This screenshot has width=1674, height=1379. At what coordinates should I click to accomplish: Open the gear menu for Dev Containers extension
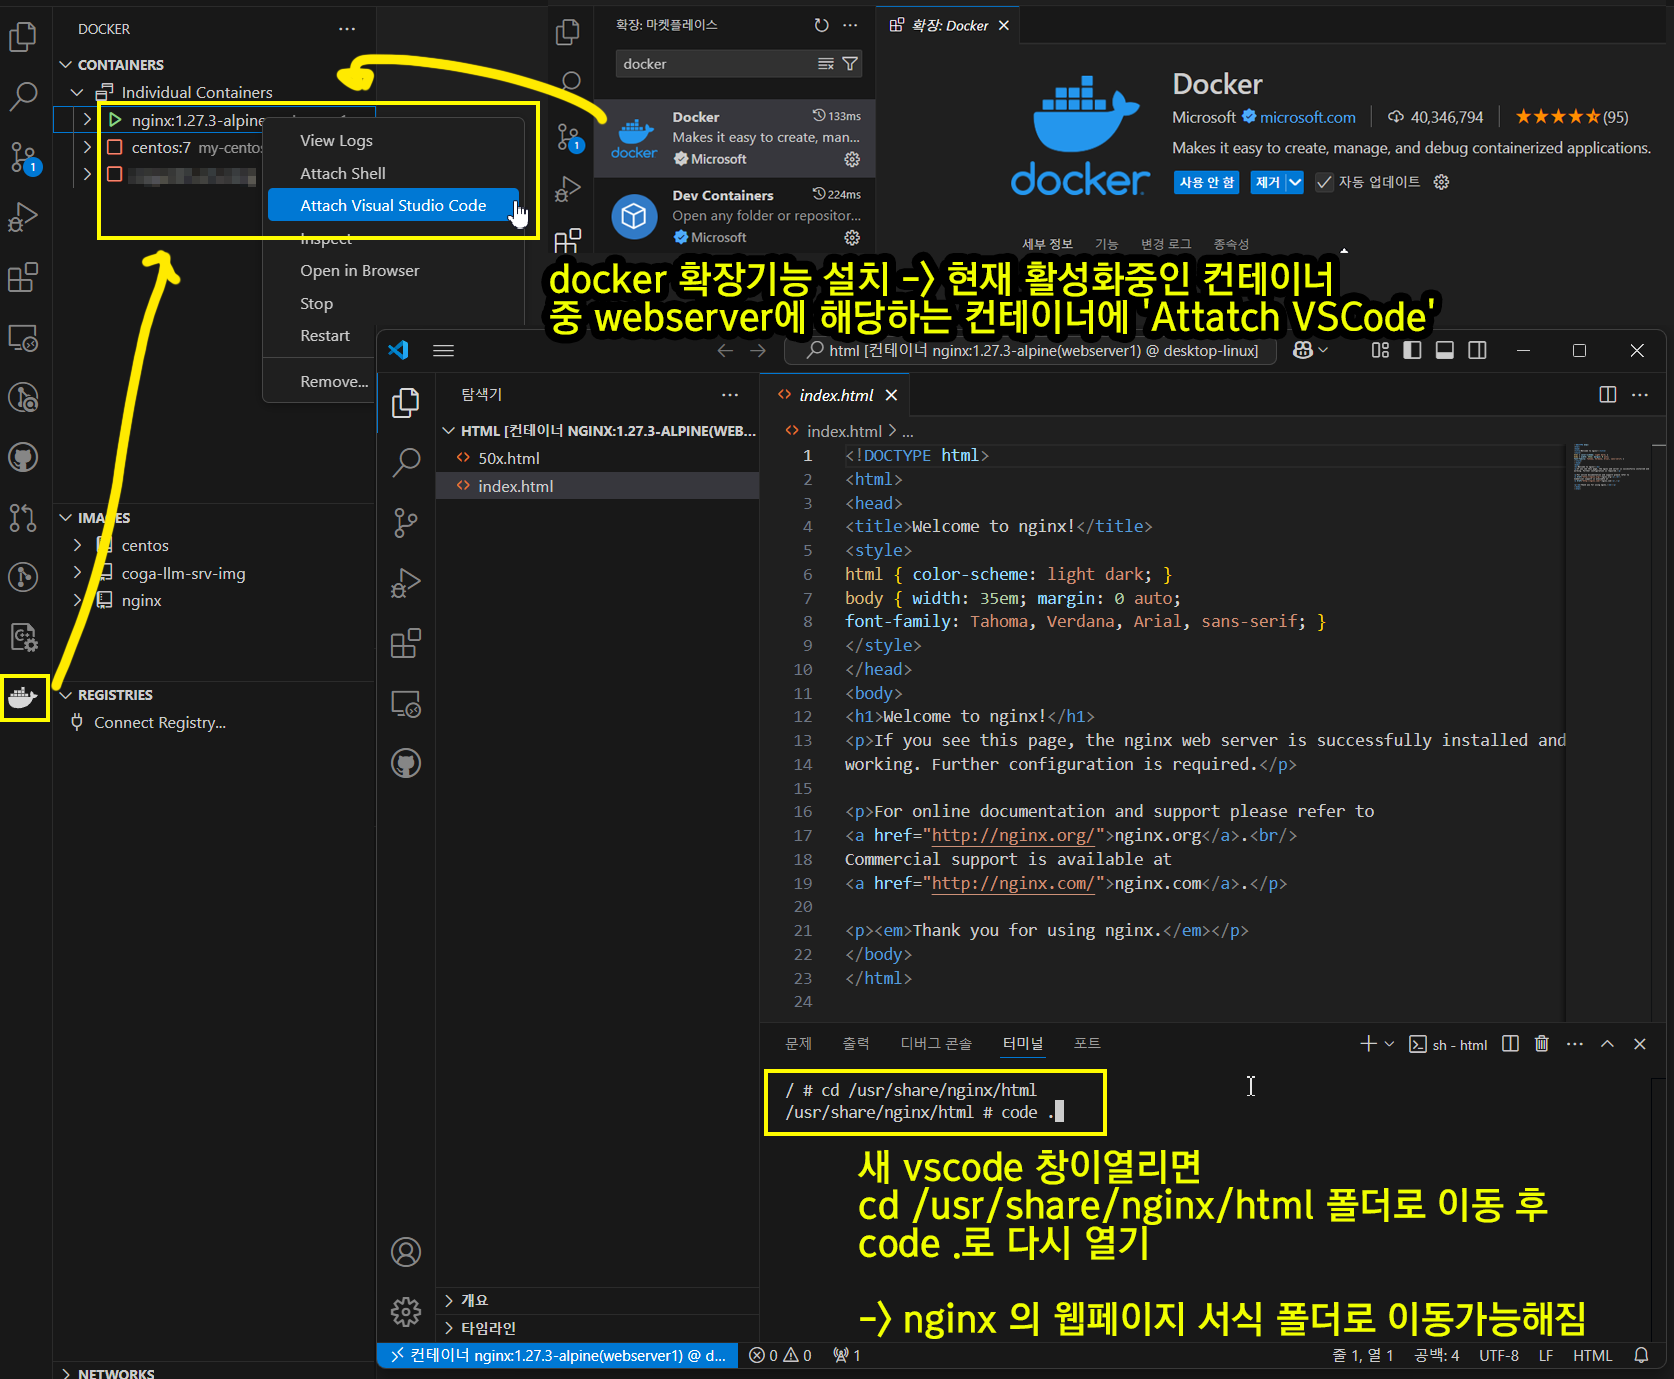point(852,237)
